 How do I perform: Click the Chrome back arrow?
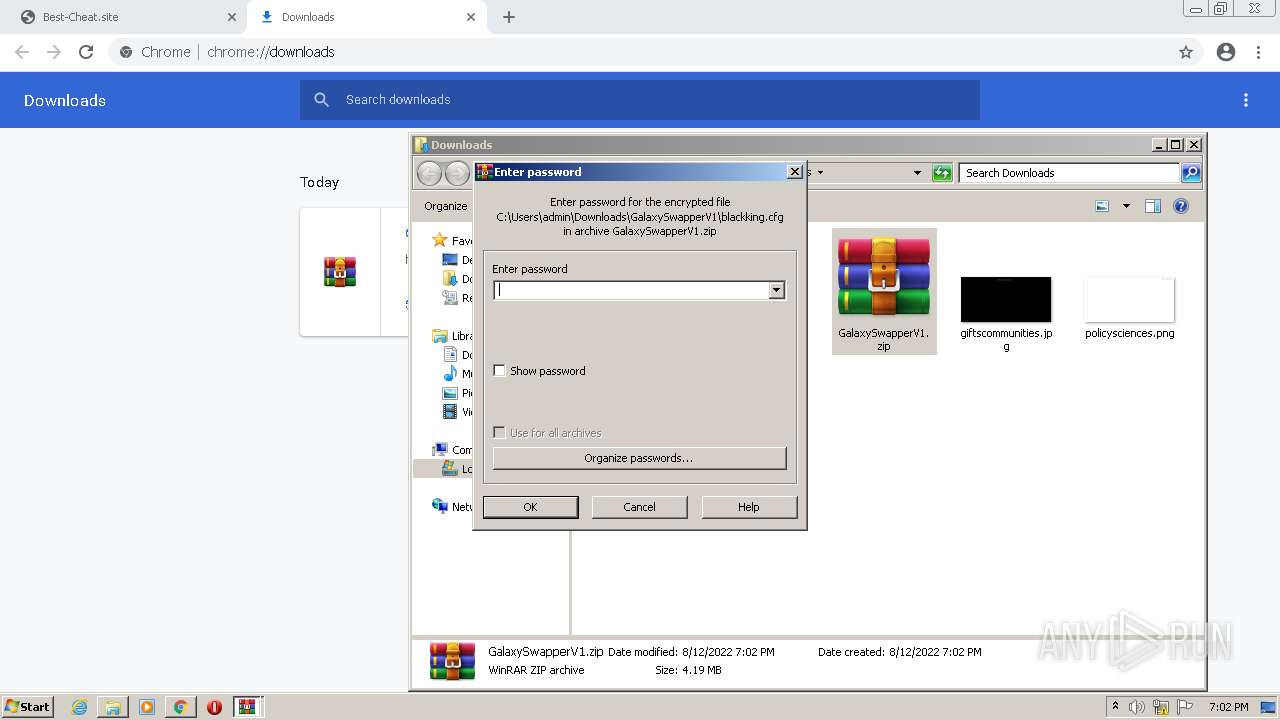[x=22, y=52]
